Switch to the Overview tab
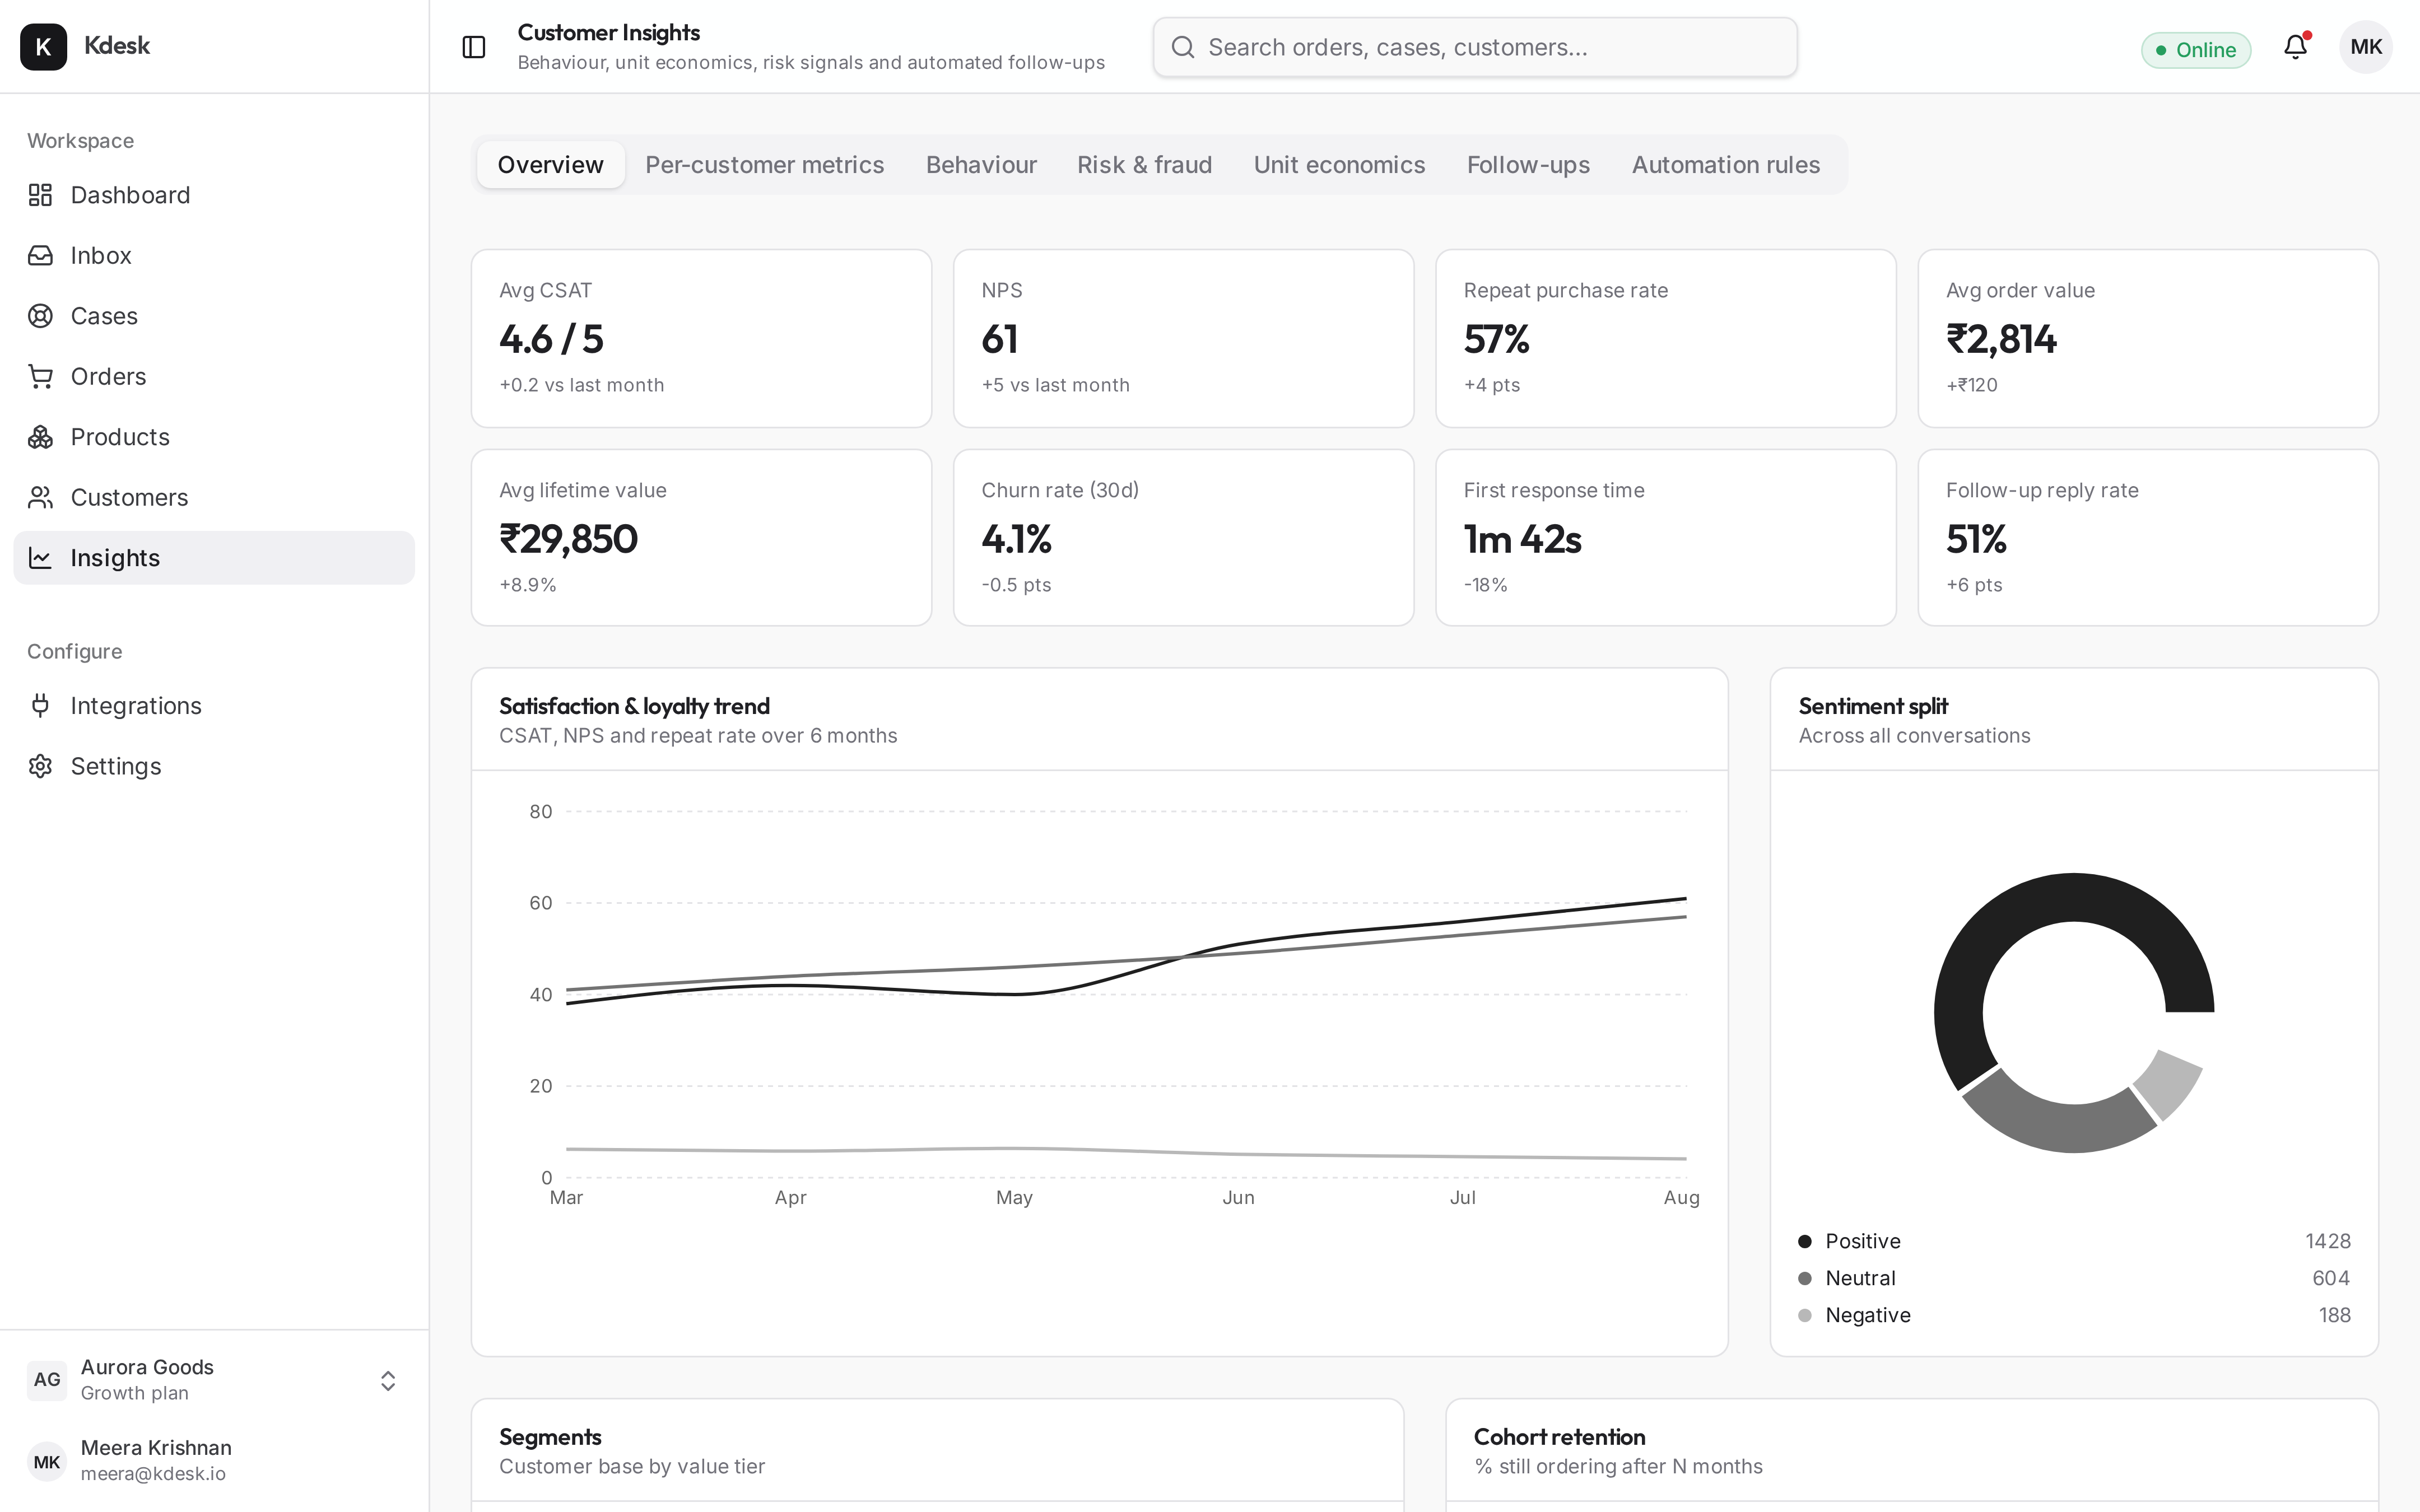This screenshot has height=1512, width=2420. pos(551,165)
